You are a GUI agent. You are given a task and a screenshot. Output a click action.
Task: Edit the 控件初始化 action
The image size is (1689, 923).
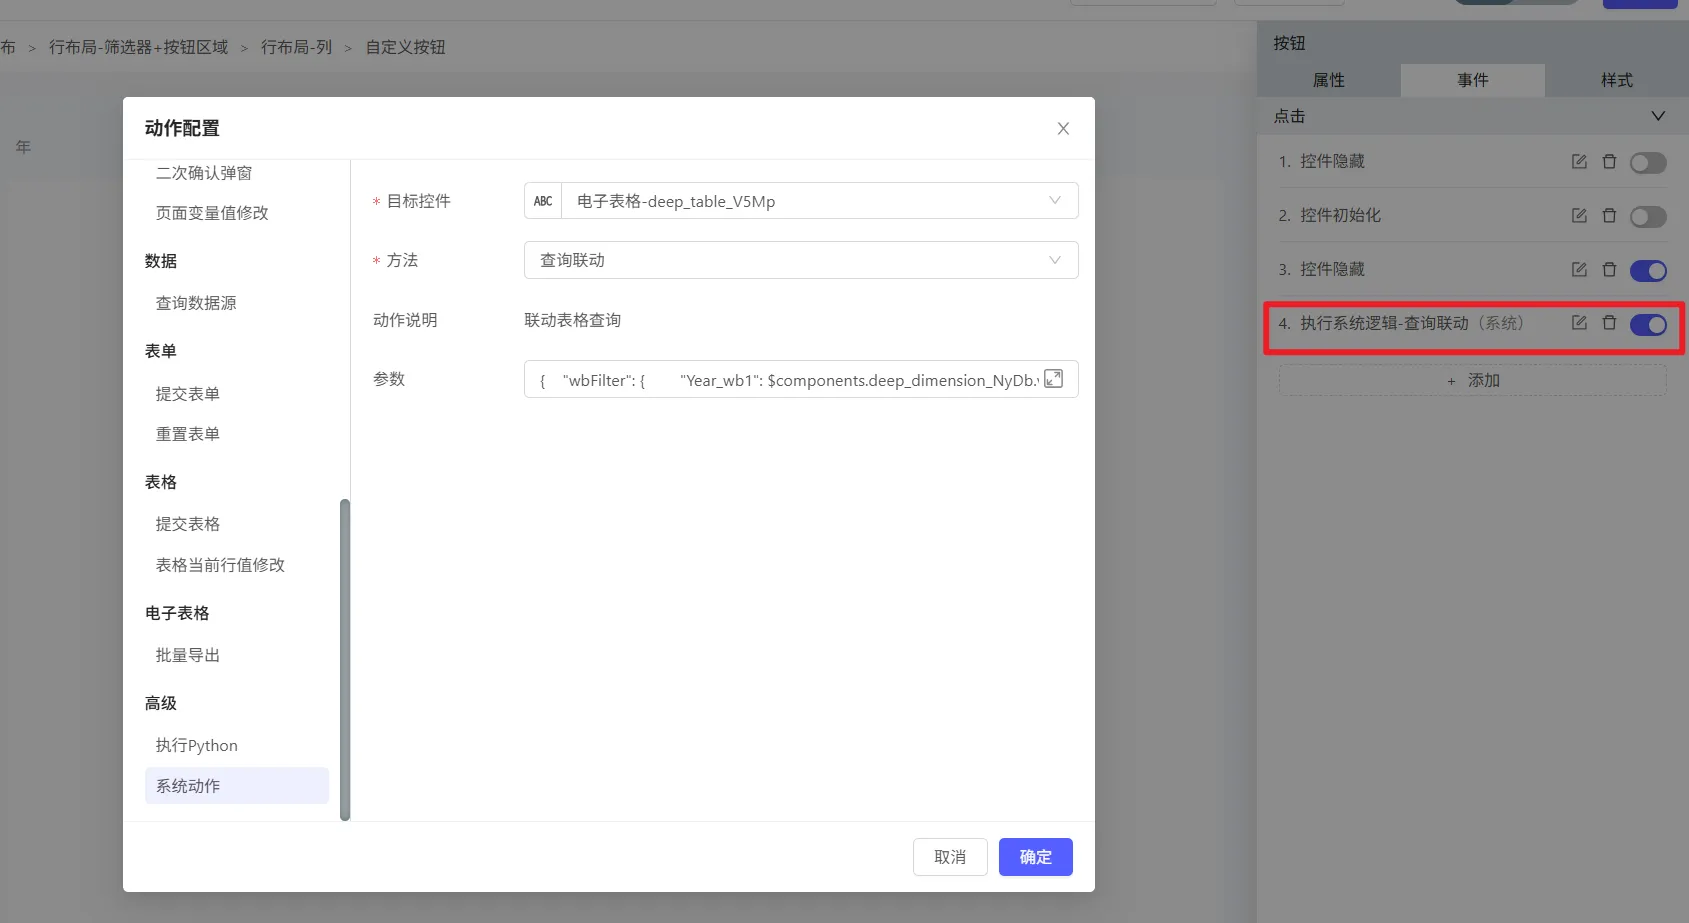1579,216
